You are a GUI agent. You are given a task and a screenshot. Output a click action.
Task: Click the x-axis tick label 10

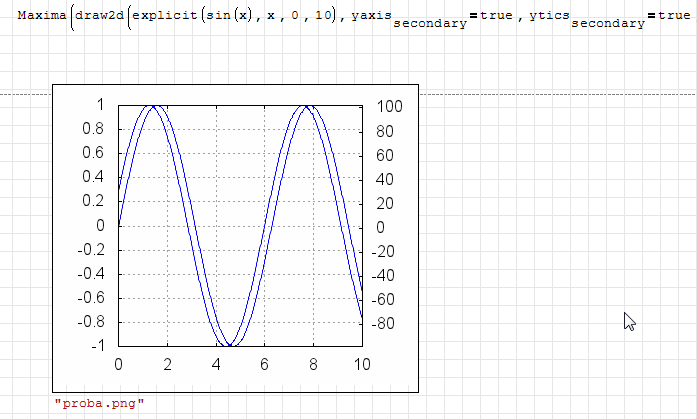[x=361, y=364]
